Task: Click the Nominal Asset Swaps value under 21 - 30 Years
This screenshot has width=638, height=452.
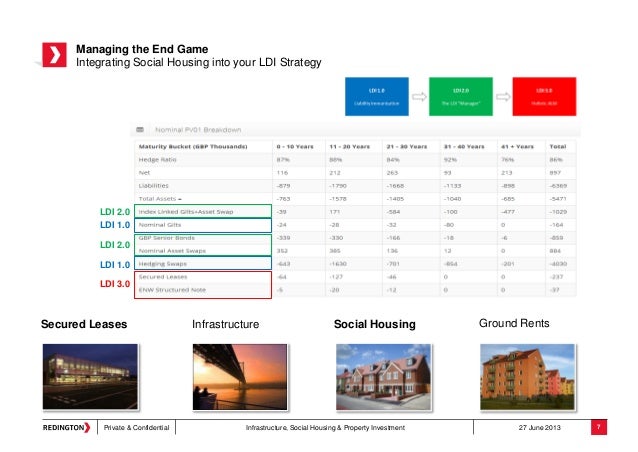Action: click(392, 251)
